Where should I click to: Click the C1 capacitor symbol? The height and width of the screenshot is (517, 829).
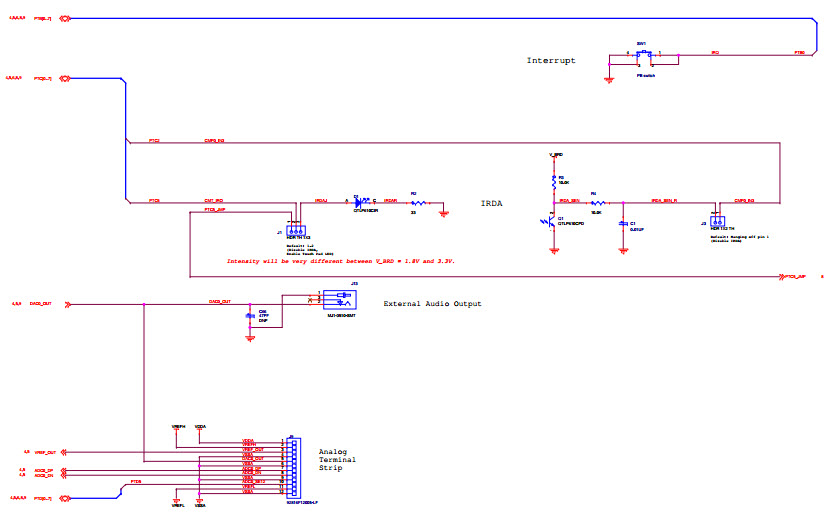coord(622,225)
